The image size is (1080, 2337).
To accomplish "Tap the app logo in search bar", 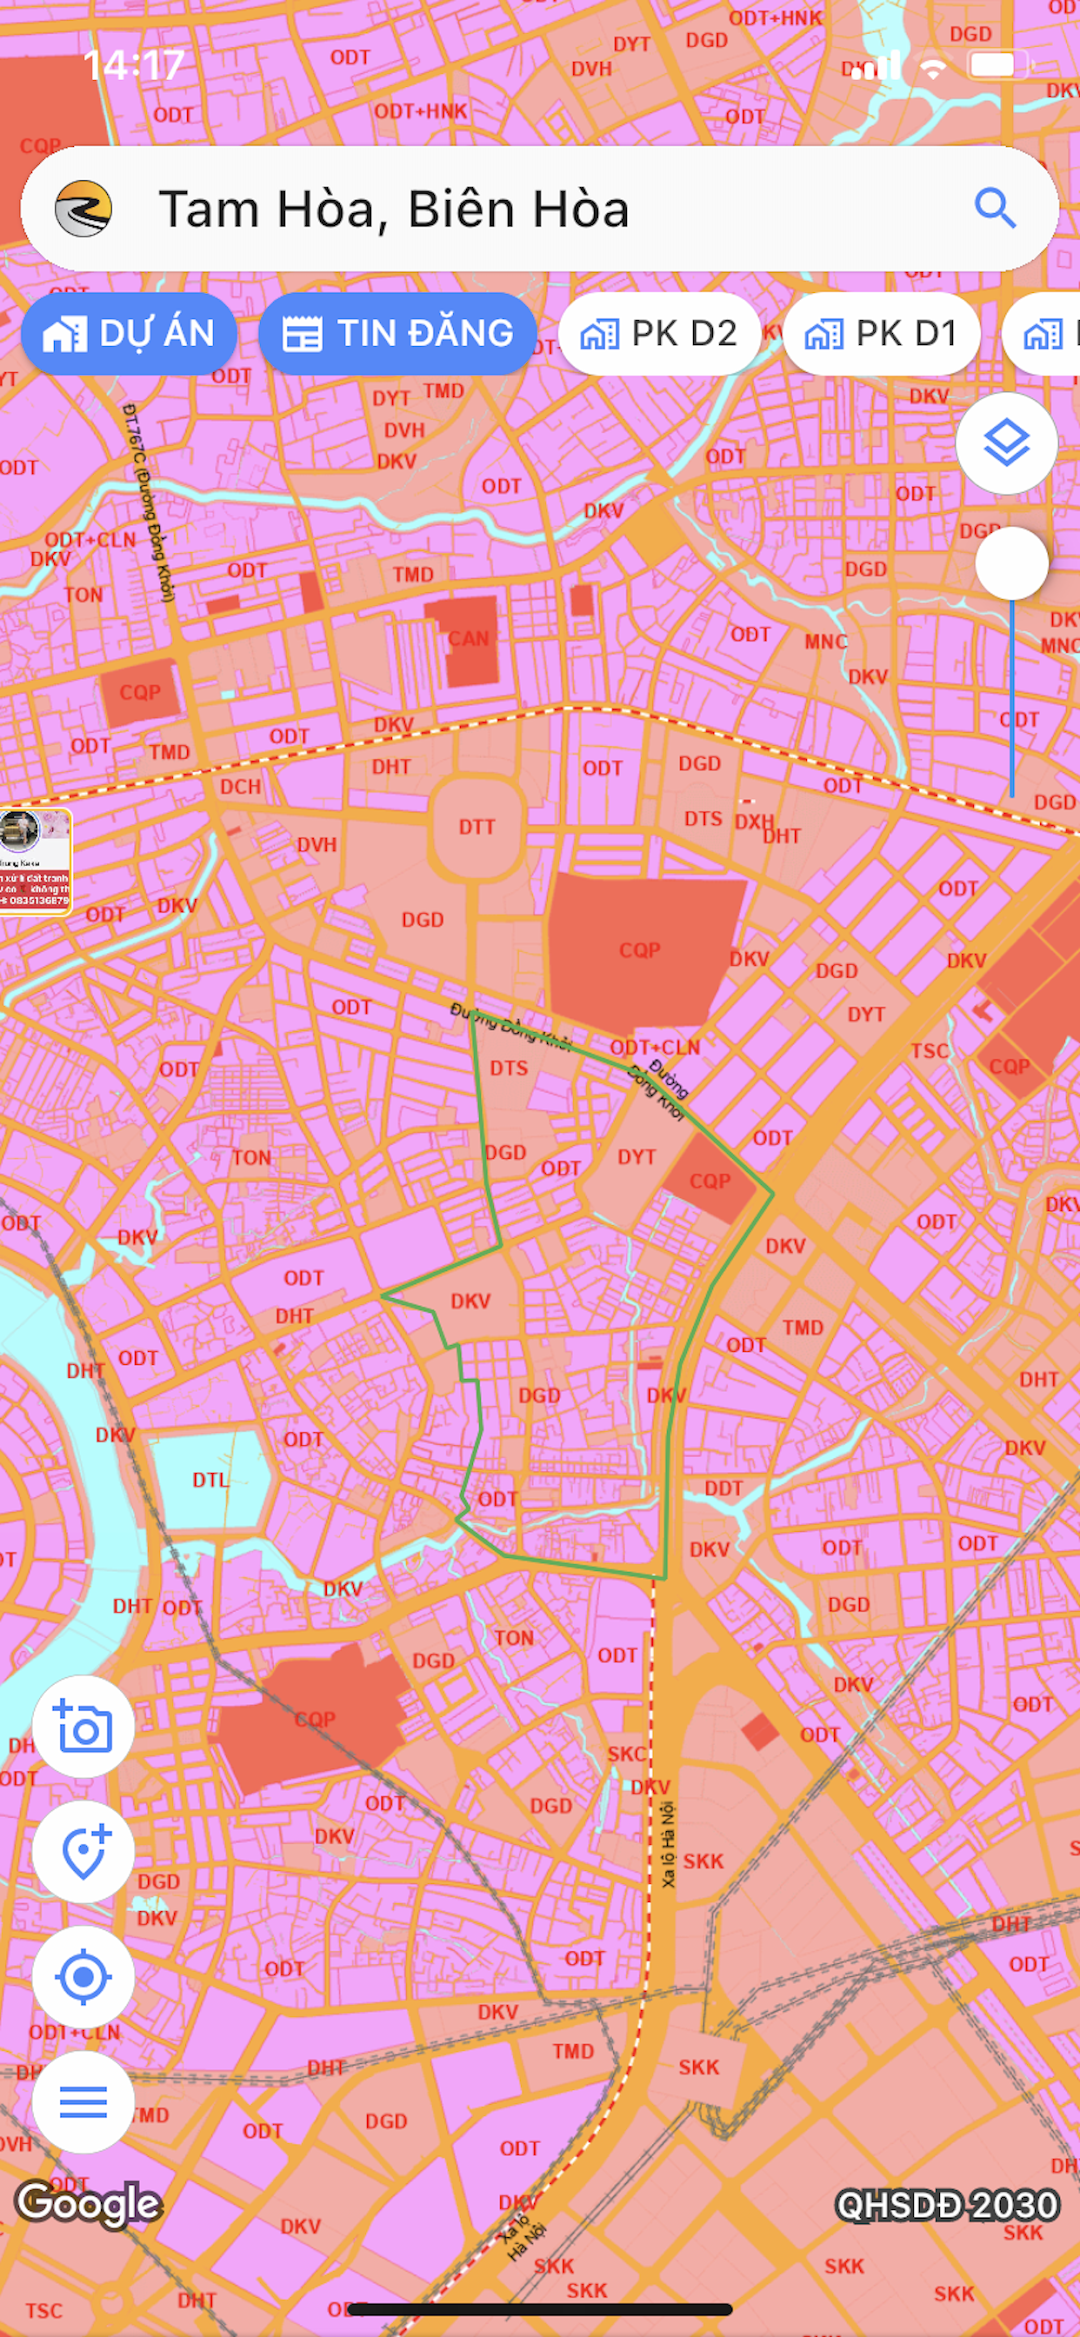I will point(83,208).
